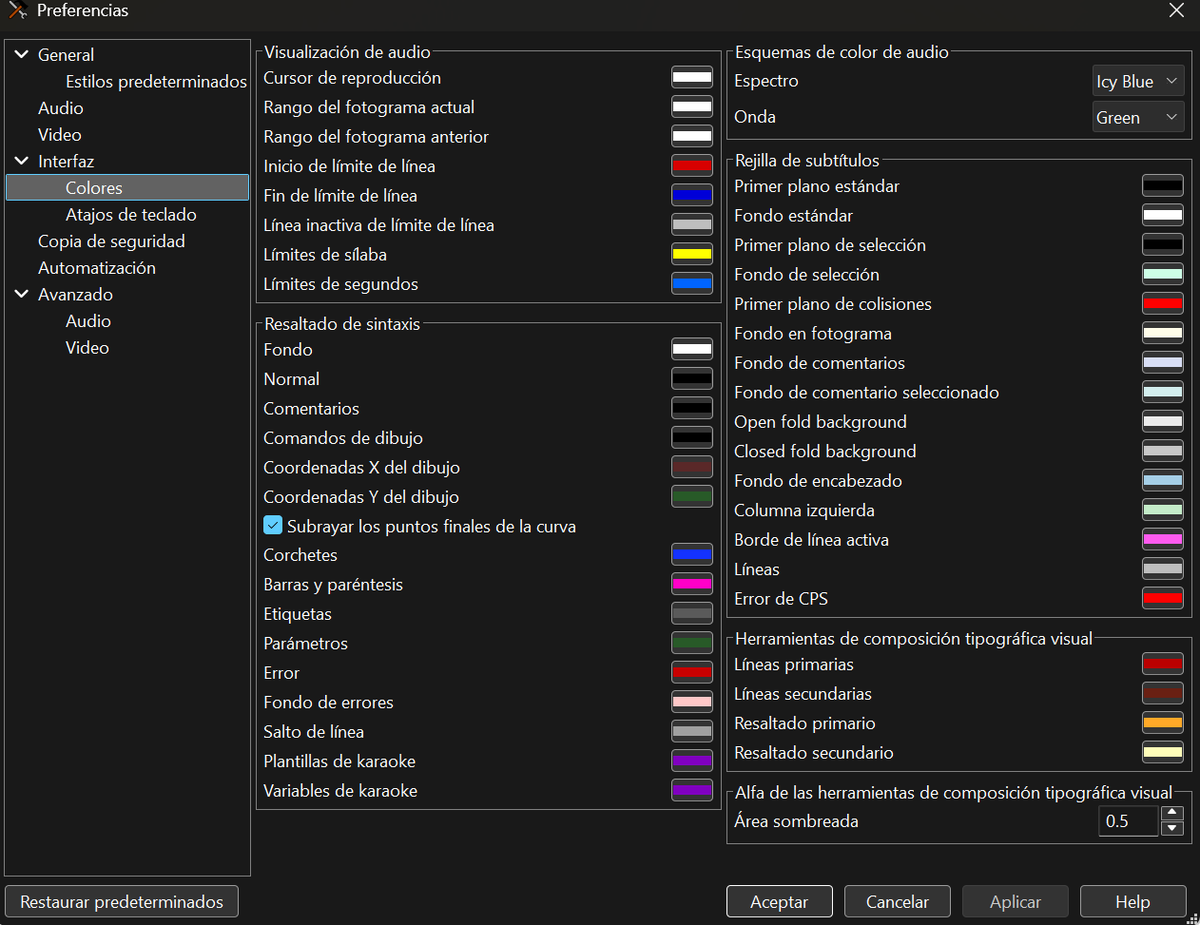
Task: Click the Cancelar button
Action: click(898, 902)
